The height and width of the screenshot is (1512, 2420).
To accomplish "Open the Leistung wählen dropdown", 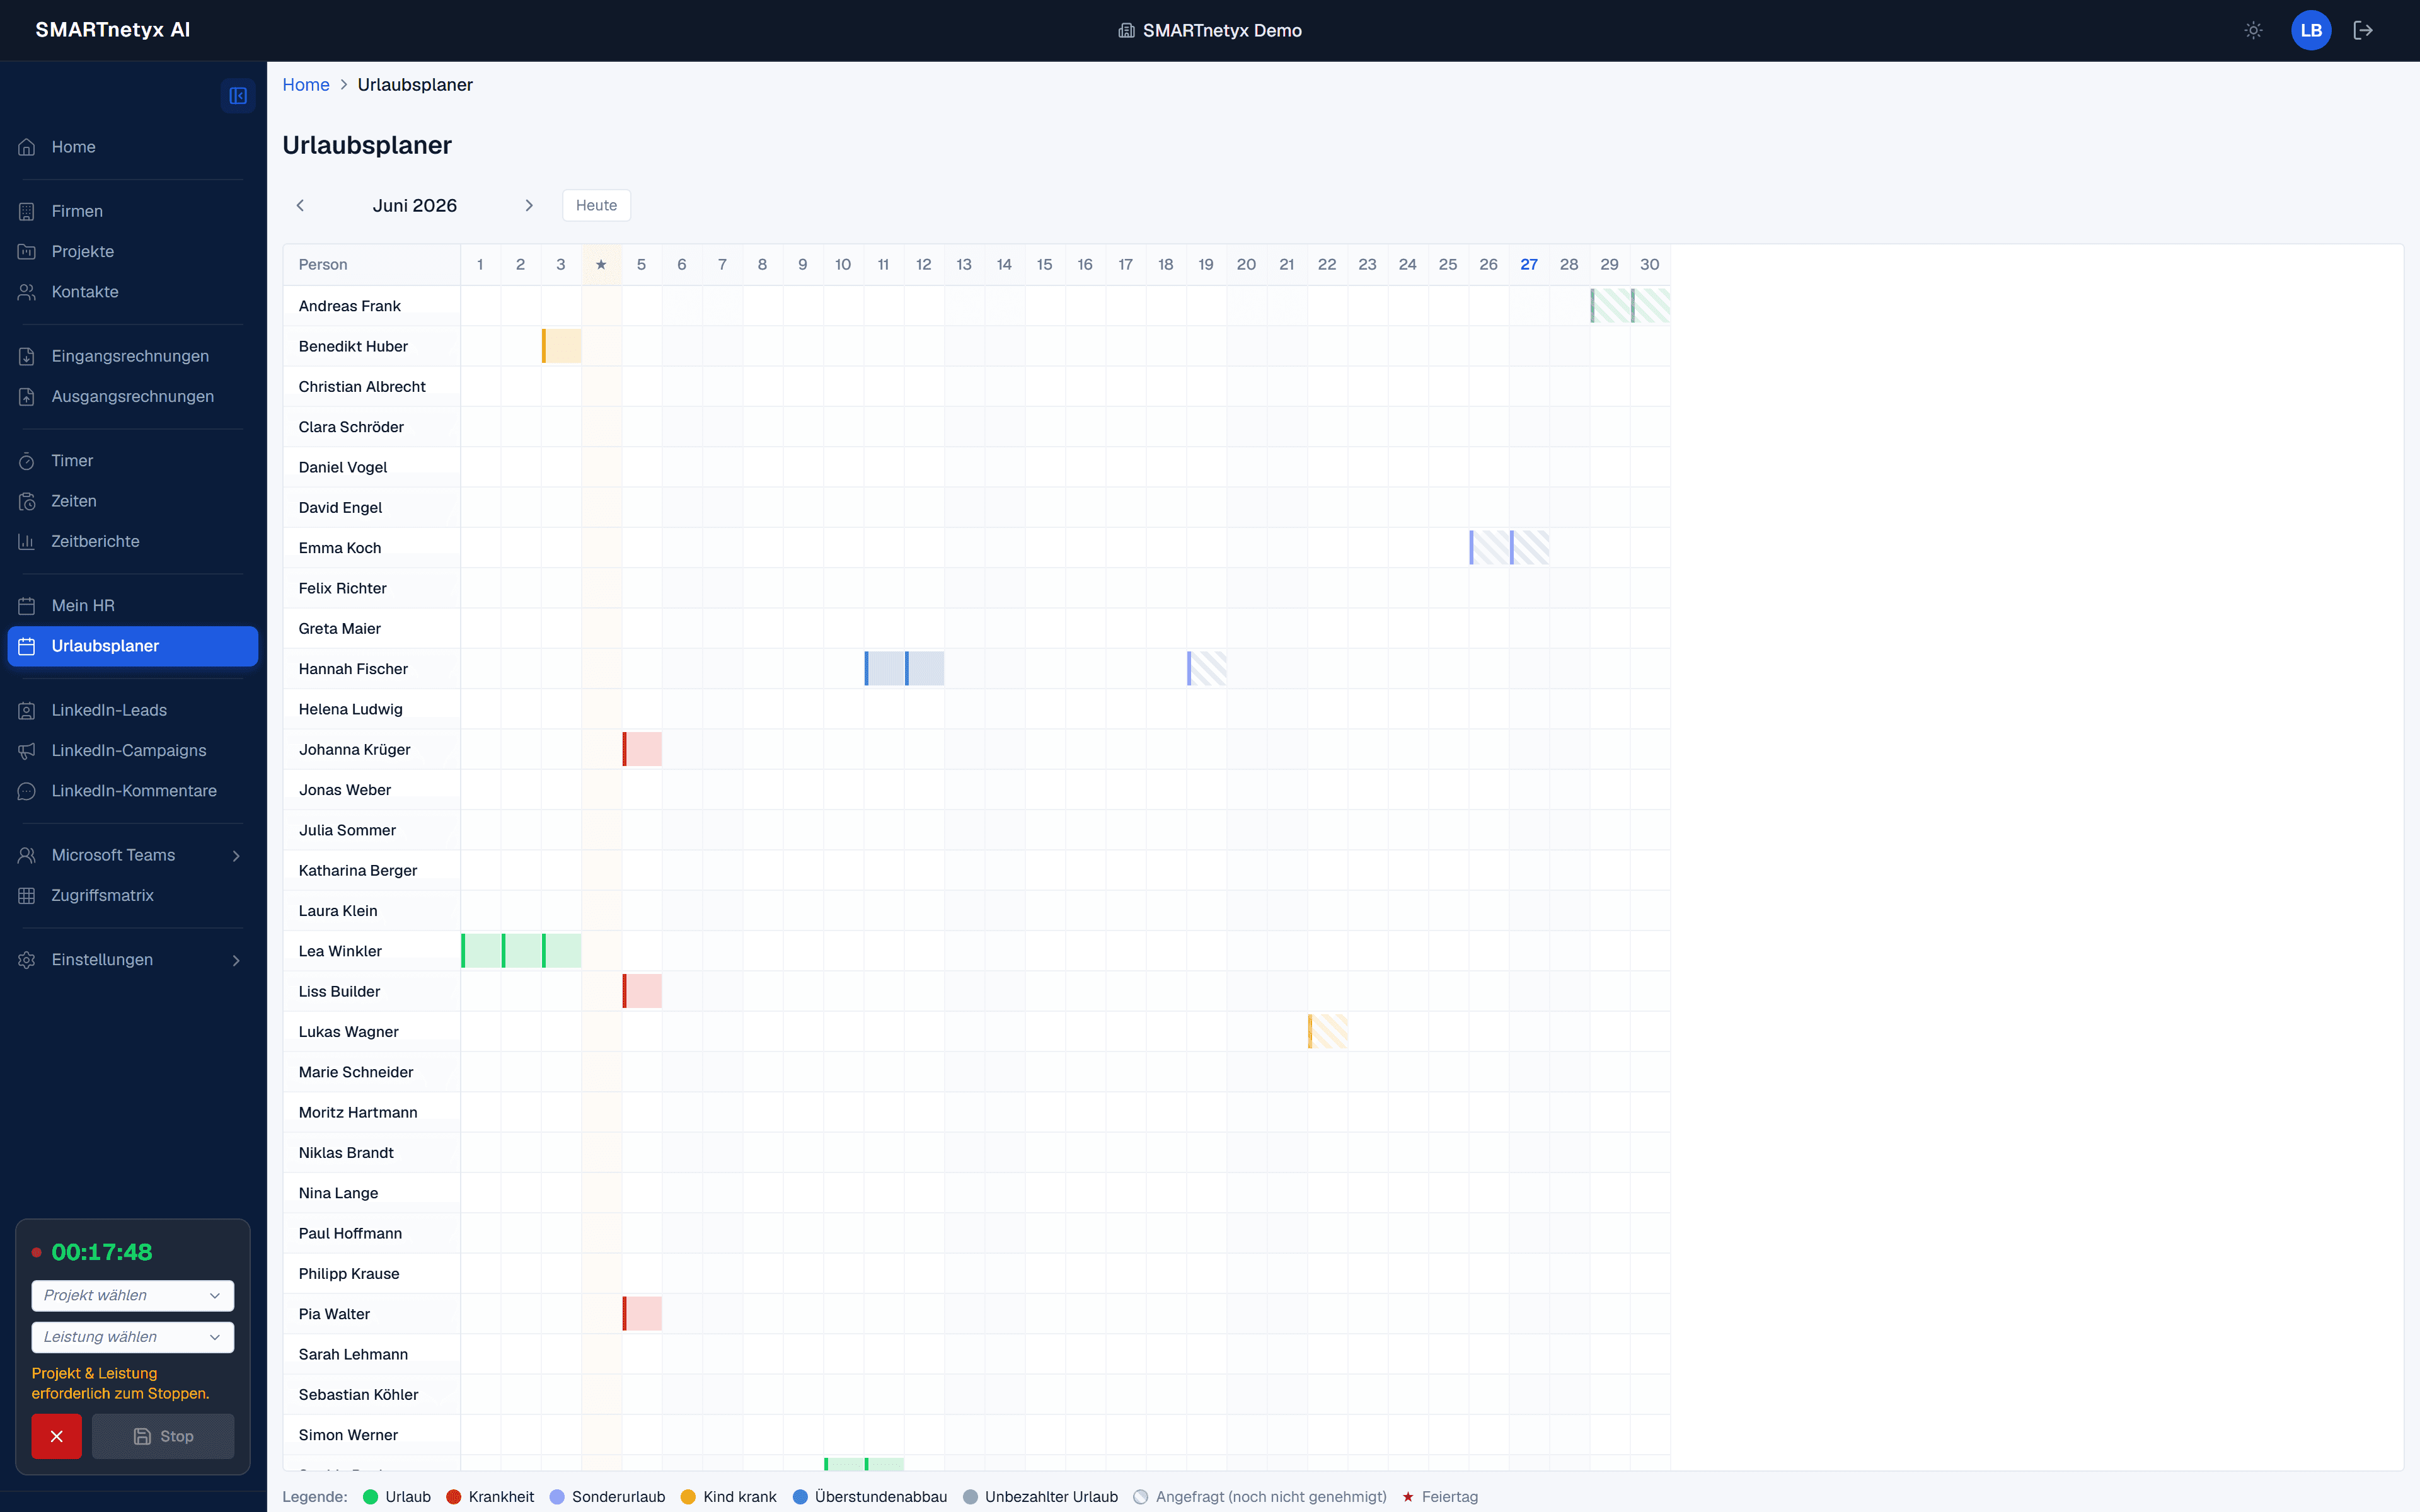I will coord(133,1337).
